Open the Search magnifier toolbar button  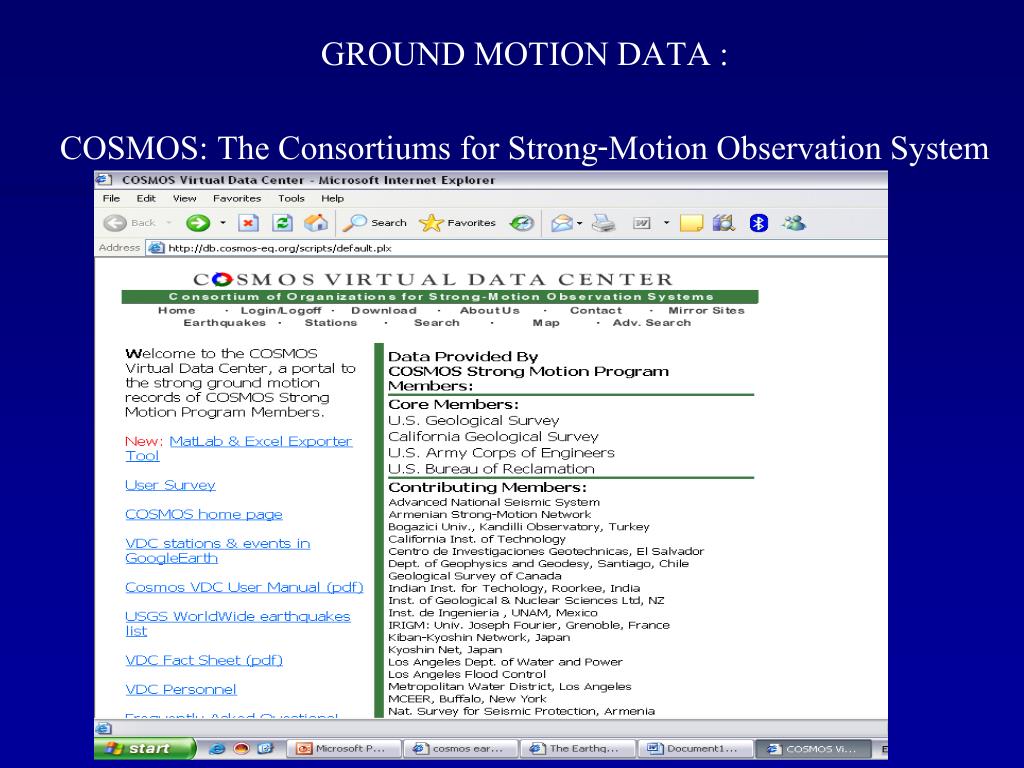(375, 223)
